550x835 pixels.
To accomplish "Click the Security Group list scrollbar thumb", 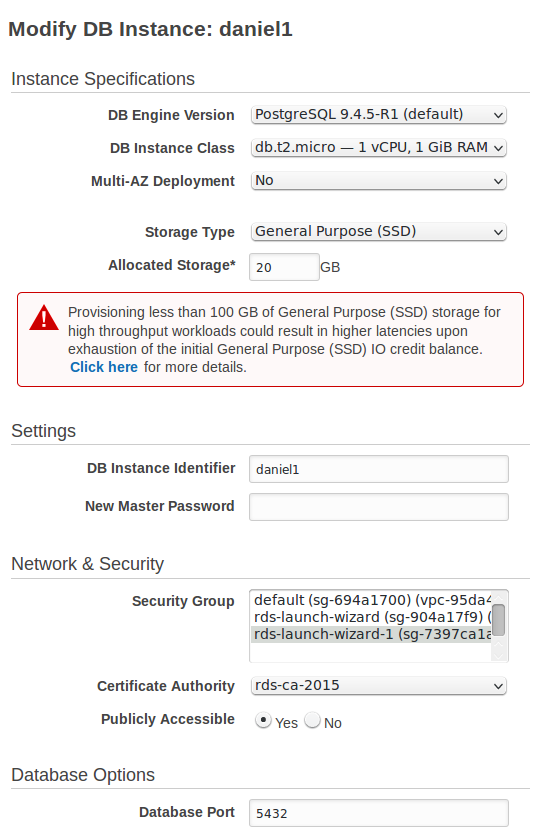I will (x=498, y=620).
